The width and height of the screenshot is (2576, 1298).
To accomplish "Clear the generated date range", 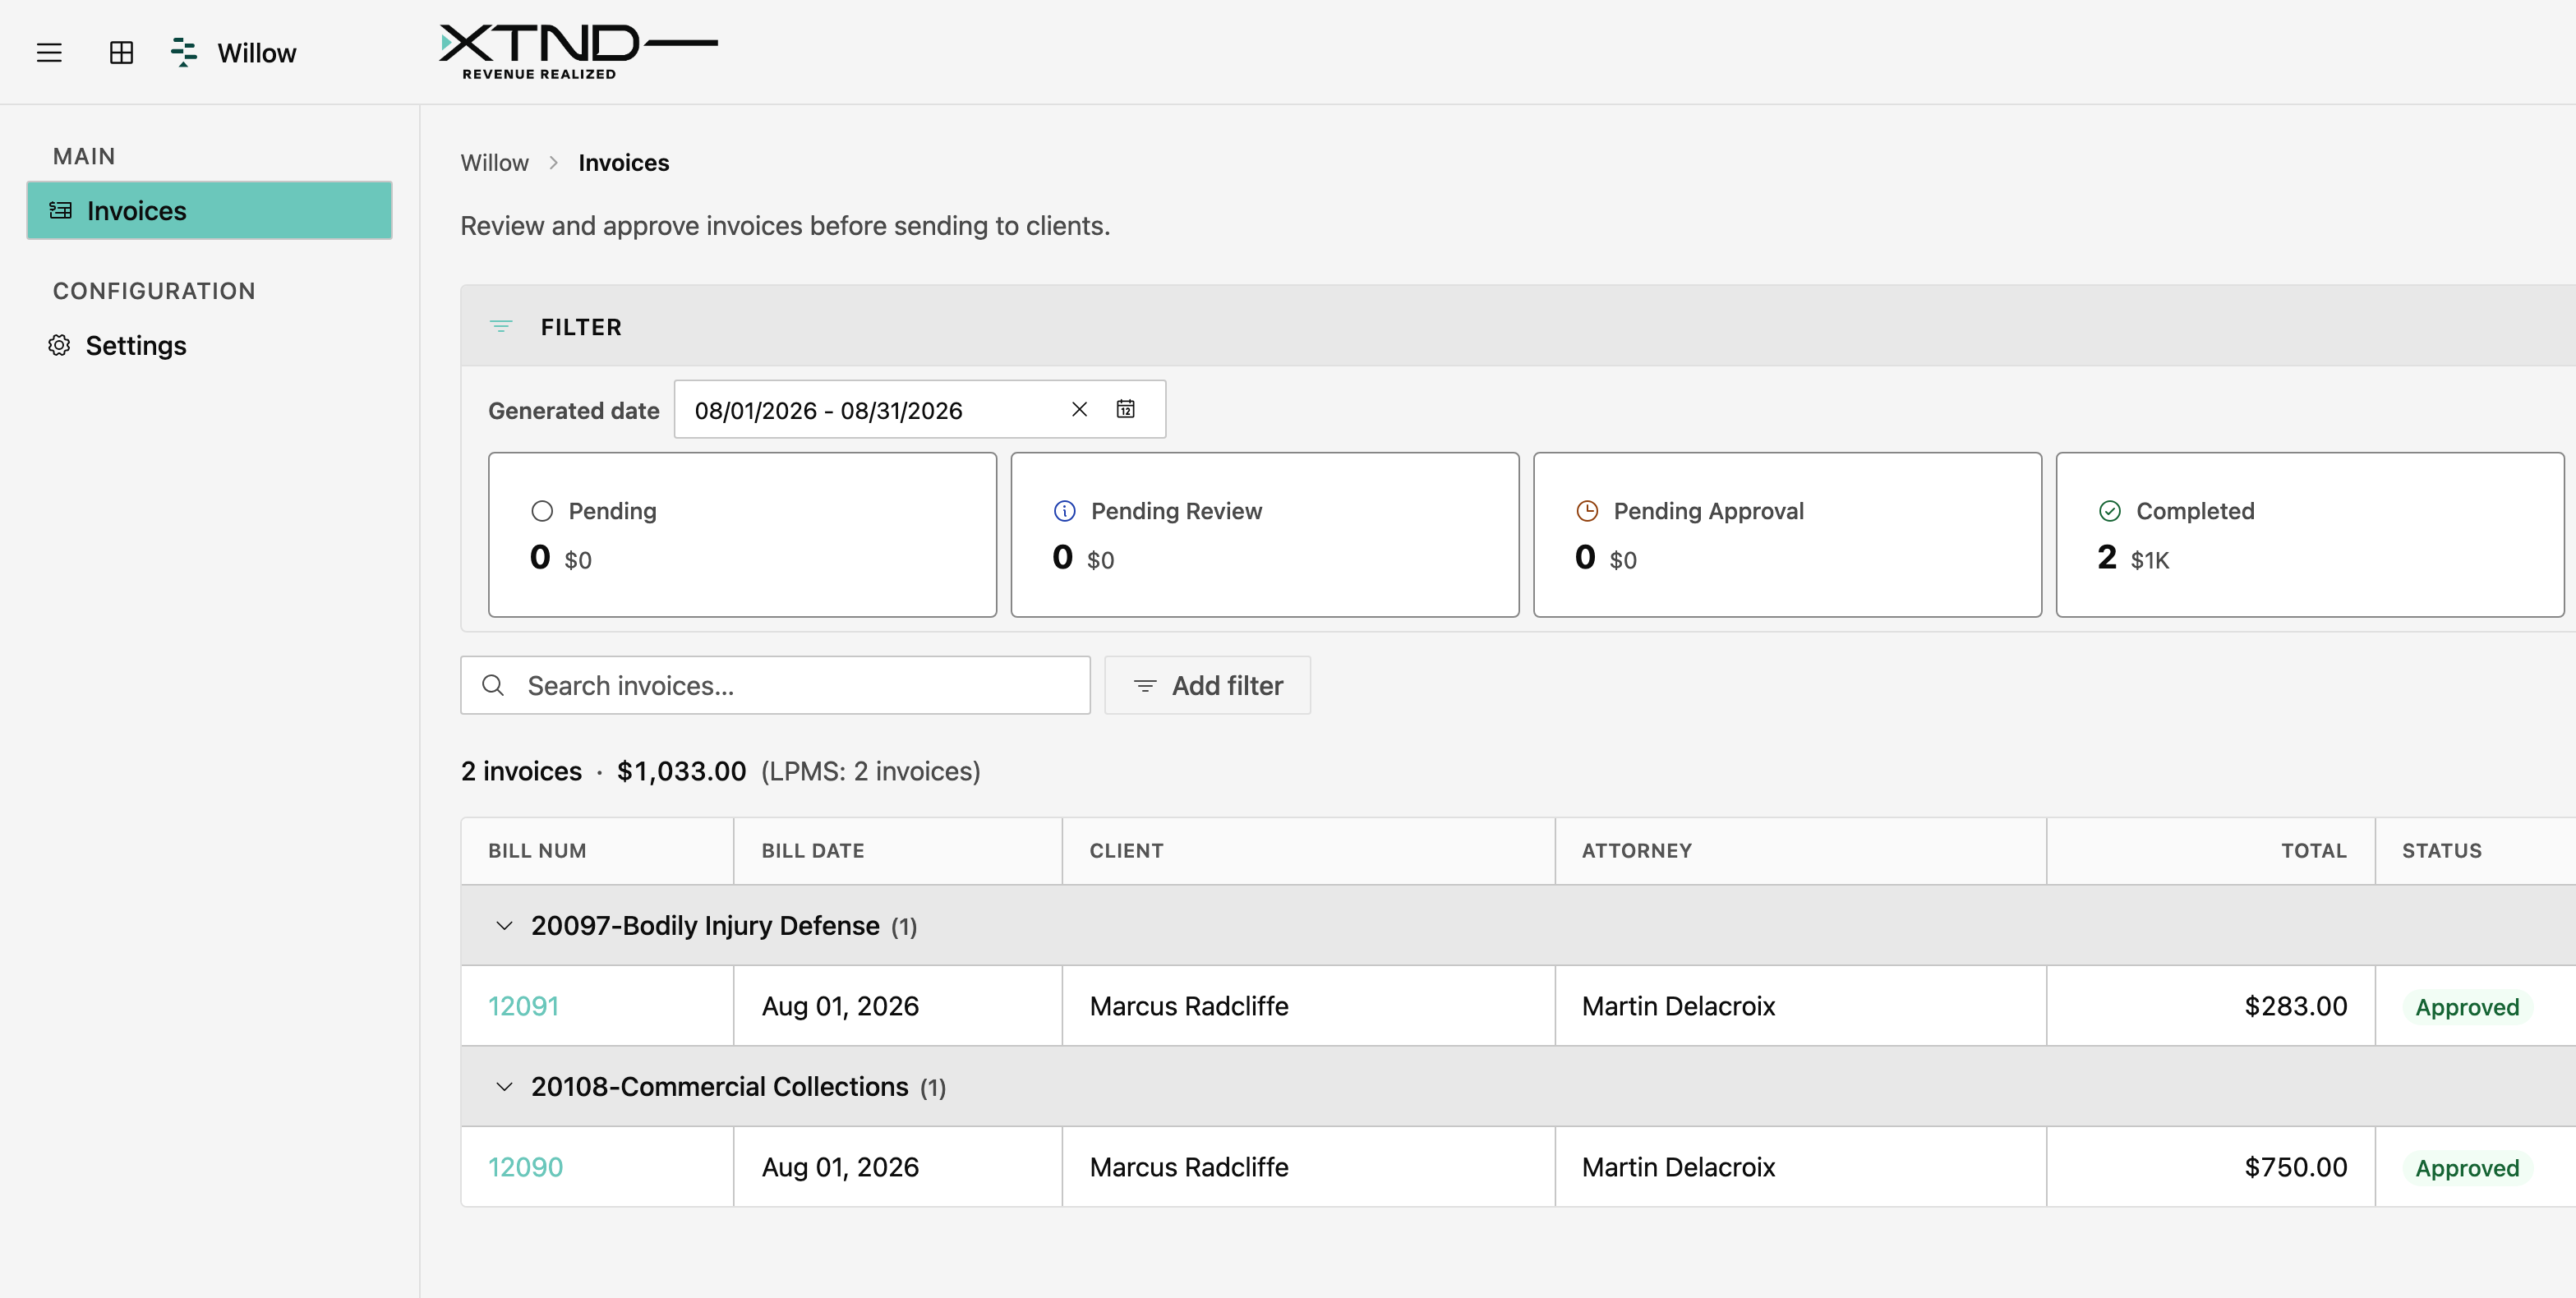I will [x=1079, y=409].
